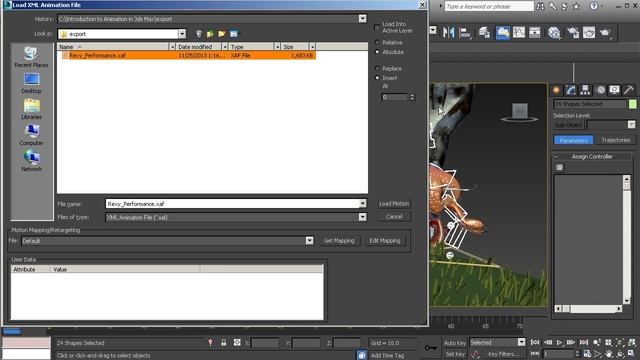Click the At frame value field
Viewport: 640px width, 360px height.
point(395,97)
